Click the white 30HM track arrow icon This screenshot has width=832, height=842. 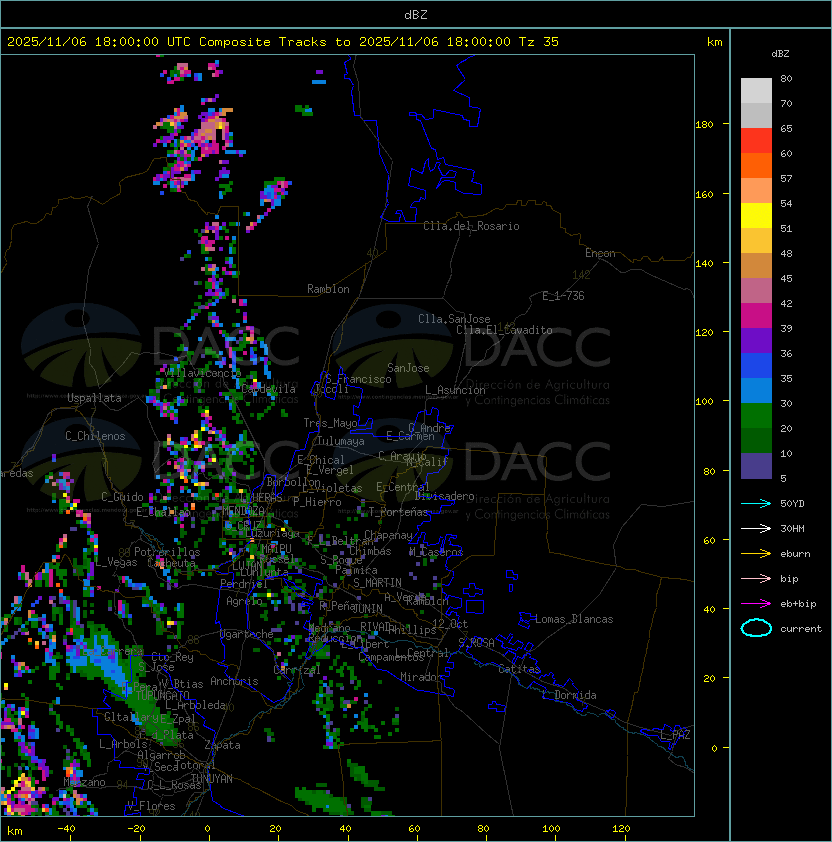(756, 528)
